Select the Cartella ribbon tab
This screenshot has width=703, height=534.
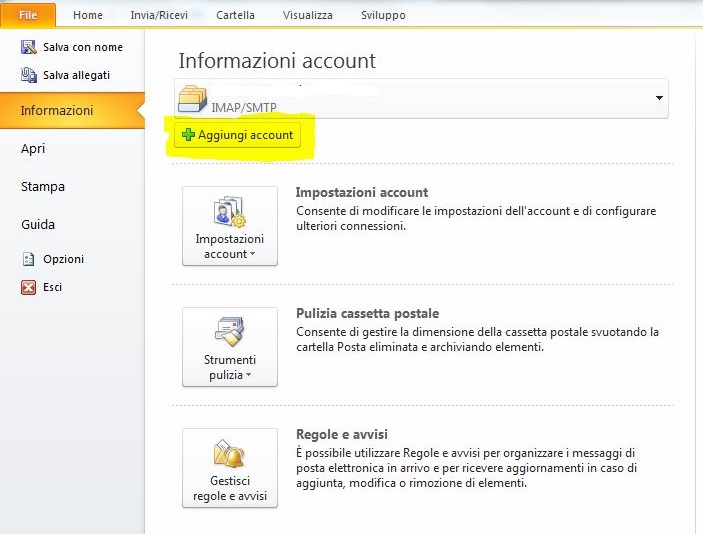click(x=235, y=15)
